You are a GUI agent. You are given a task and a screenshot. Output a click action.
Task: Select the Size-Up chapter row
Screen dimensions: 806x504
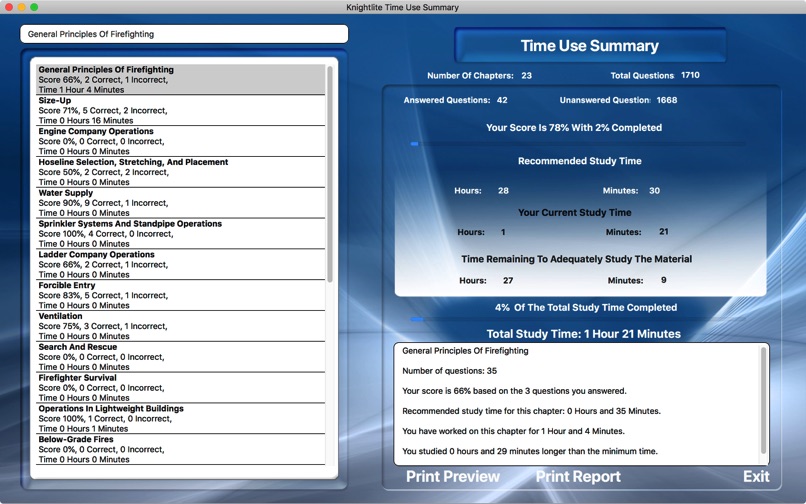click(x=180, y=110)
